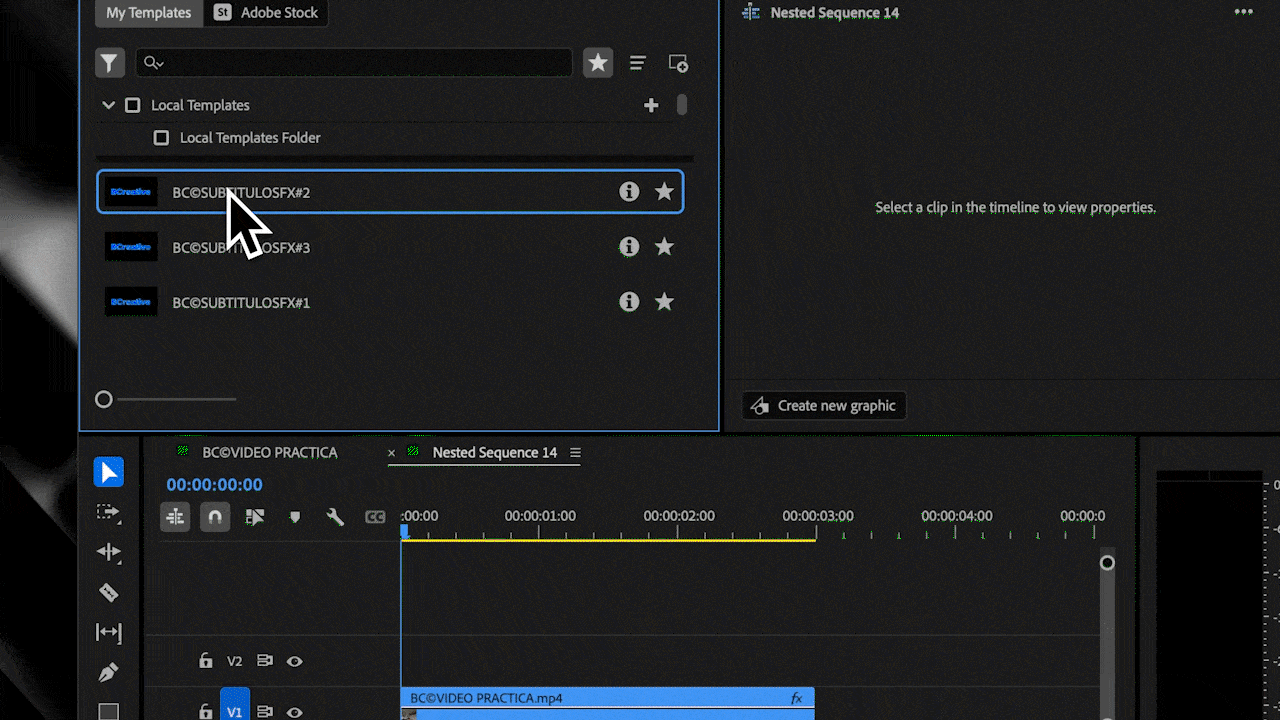Image resolution: width=1280 pixels, height=720 pixels.
Task: Select the Pen tool
Action: [x=108, y=672]
